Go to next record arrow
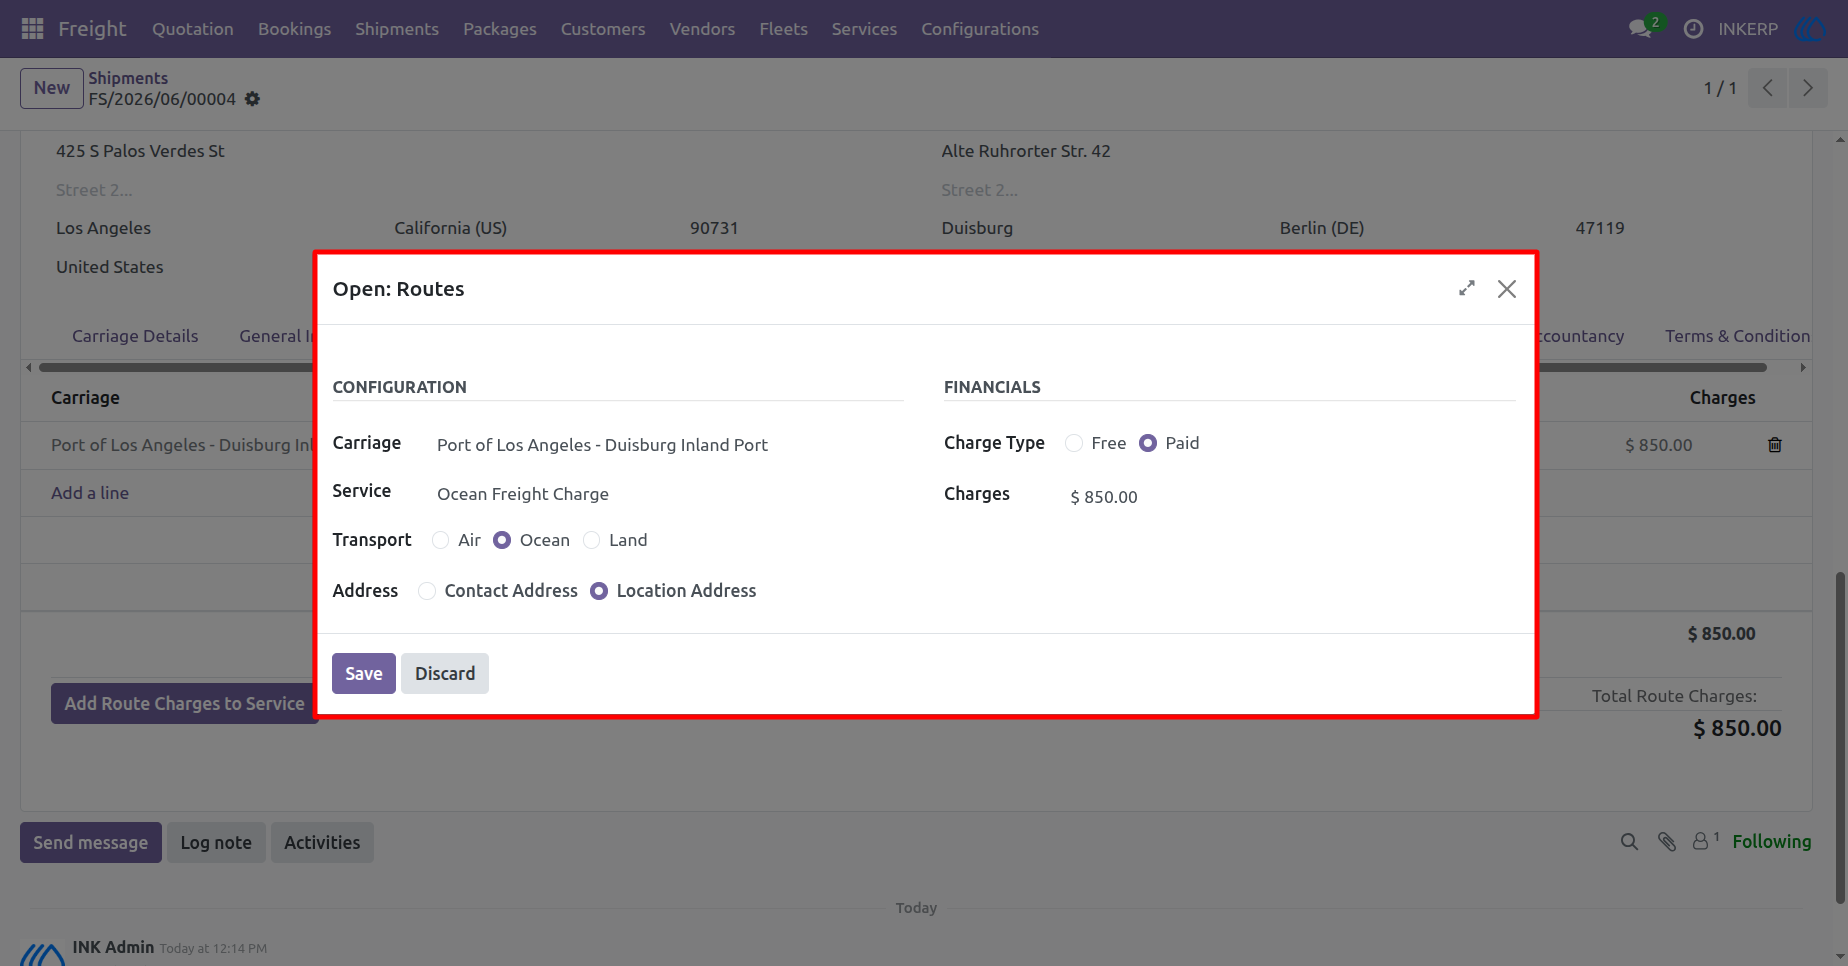Screen dimensions: 1848x966 (1808, 88)
